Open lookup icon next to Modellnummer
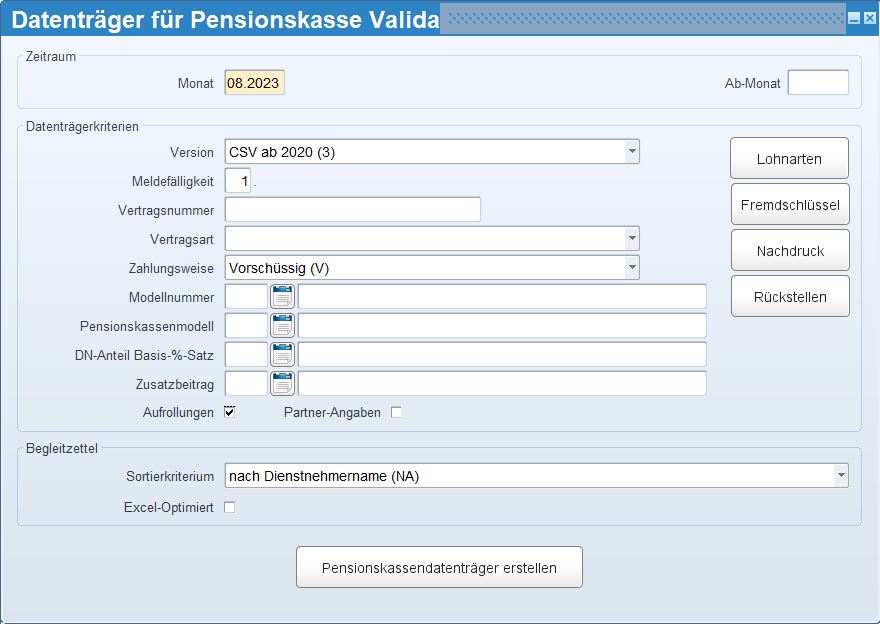 282,297
